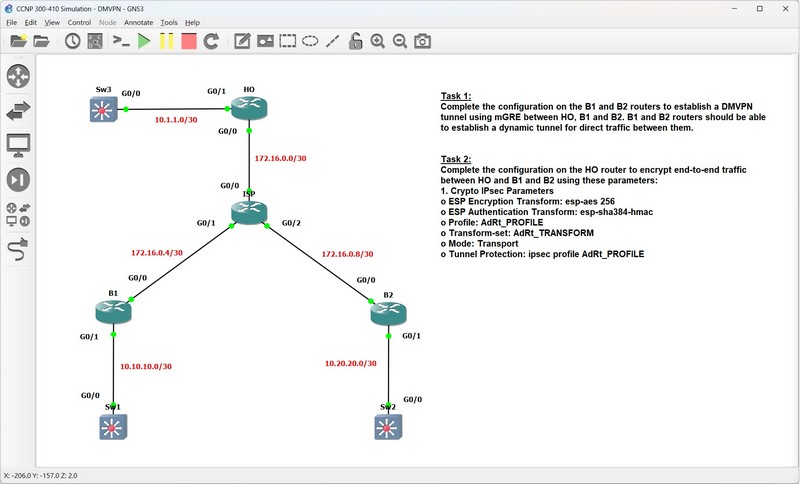The height and width of the screenshot is (484, 800).
Task: Open the Control menu
Action: [x=79, y=22]
